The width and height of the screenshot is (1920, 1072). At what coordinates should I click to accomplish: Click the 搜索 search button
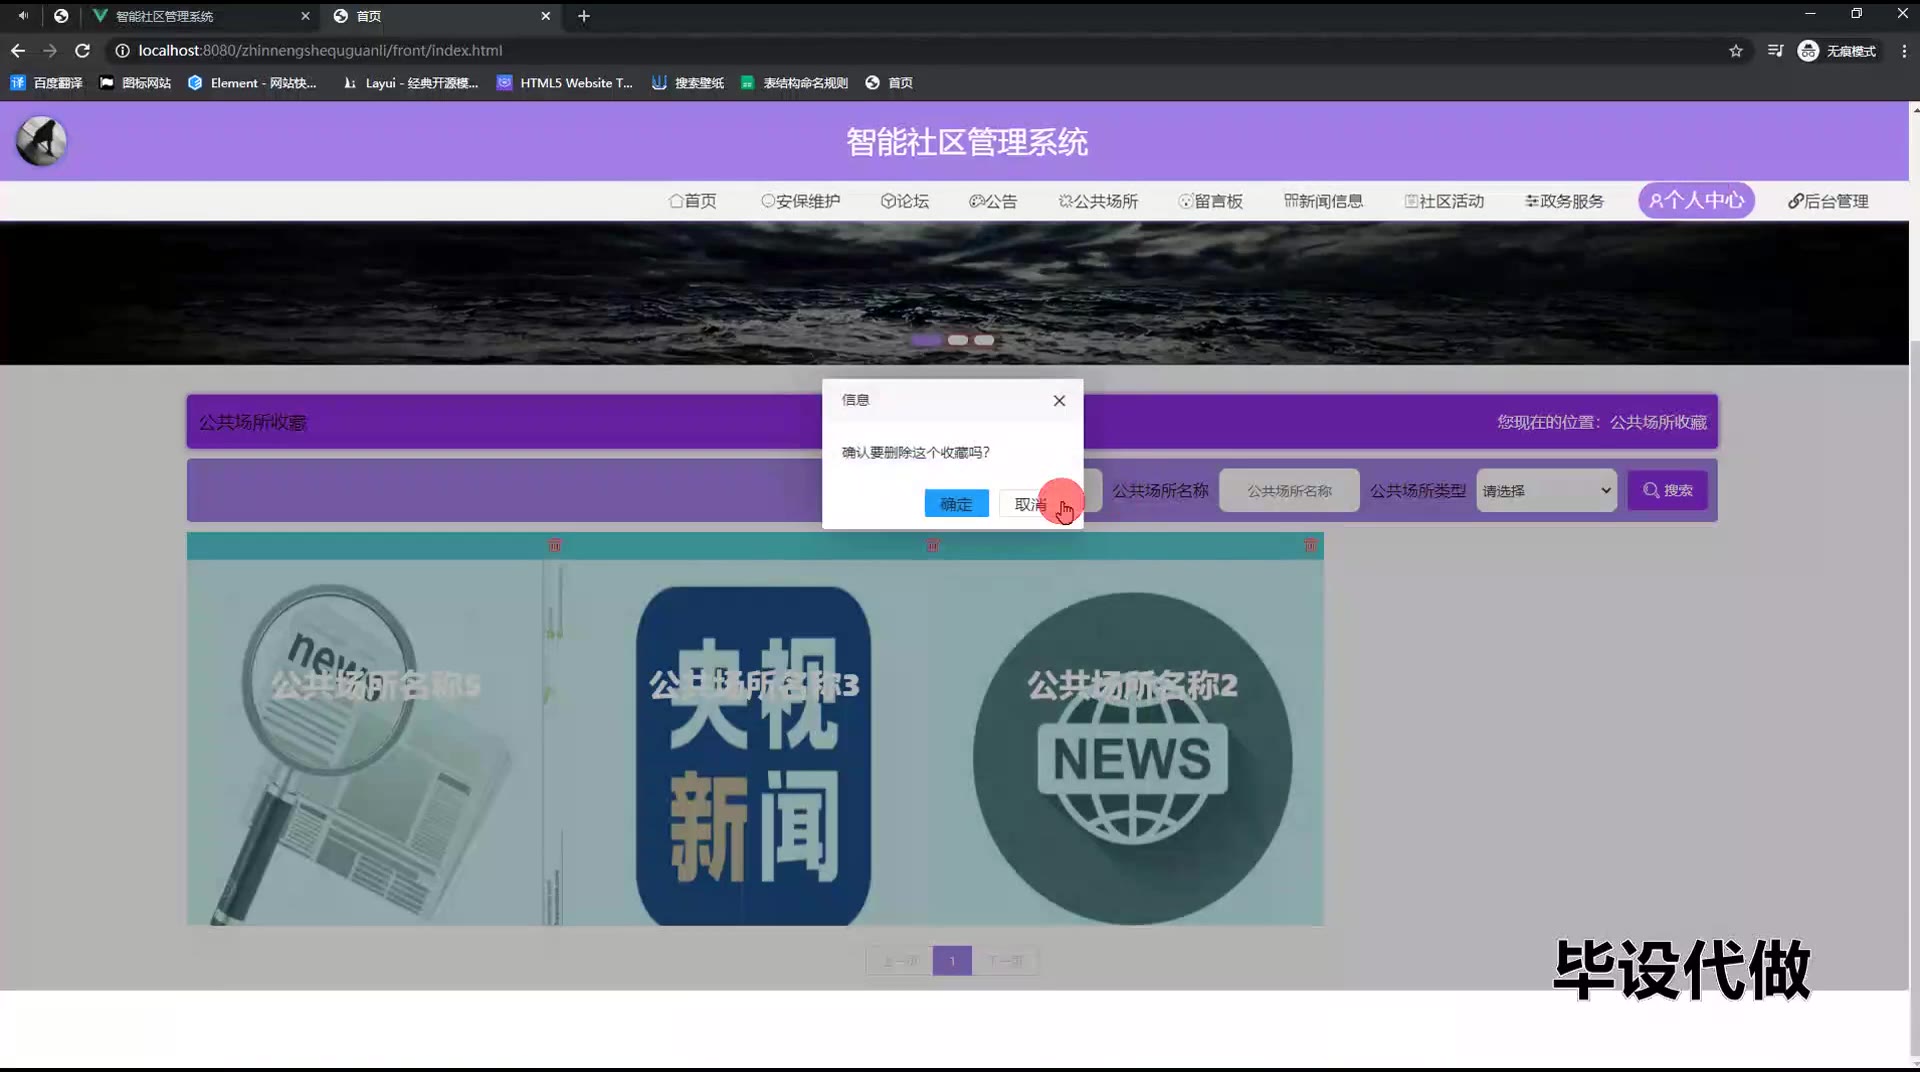pos(1667,491)
